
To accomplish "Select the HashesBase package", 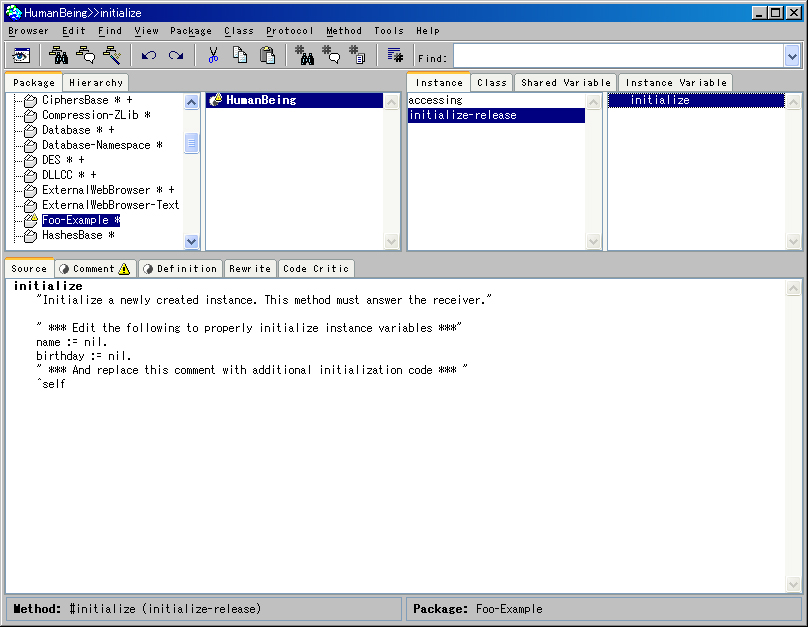I will click(78, 235).
